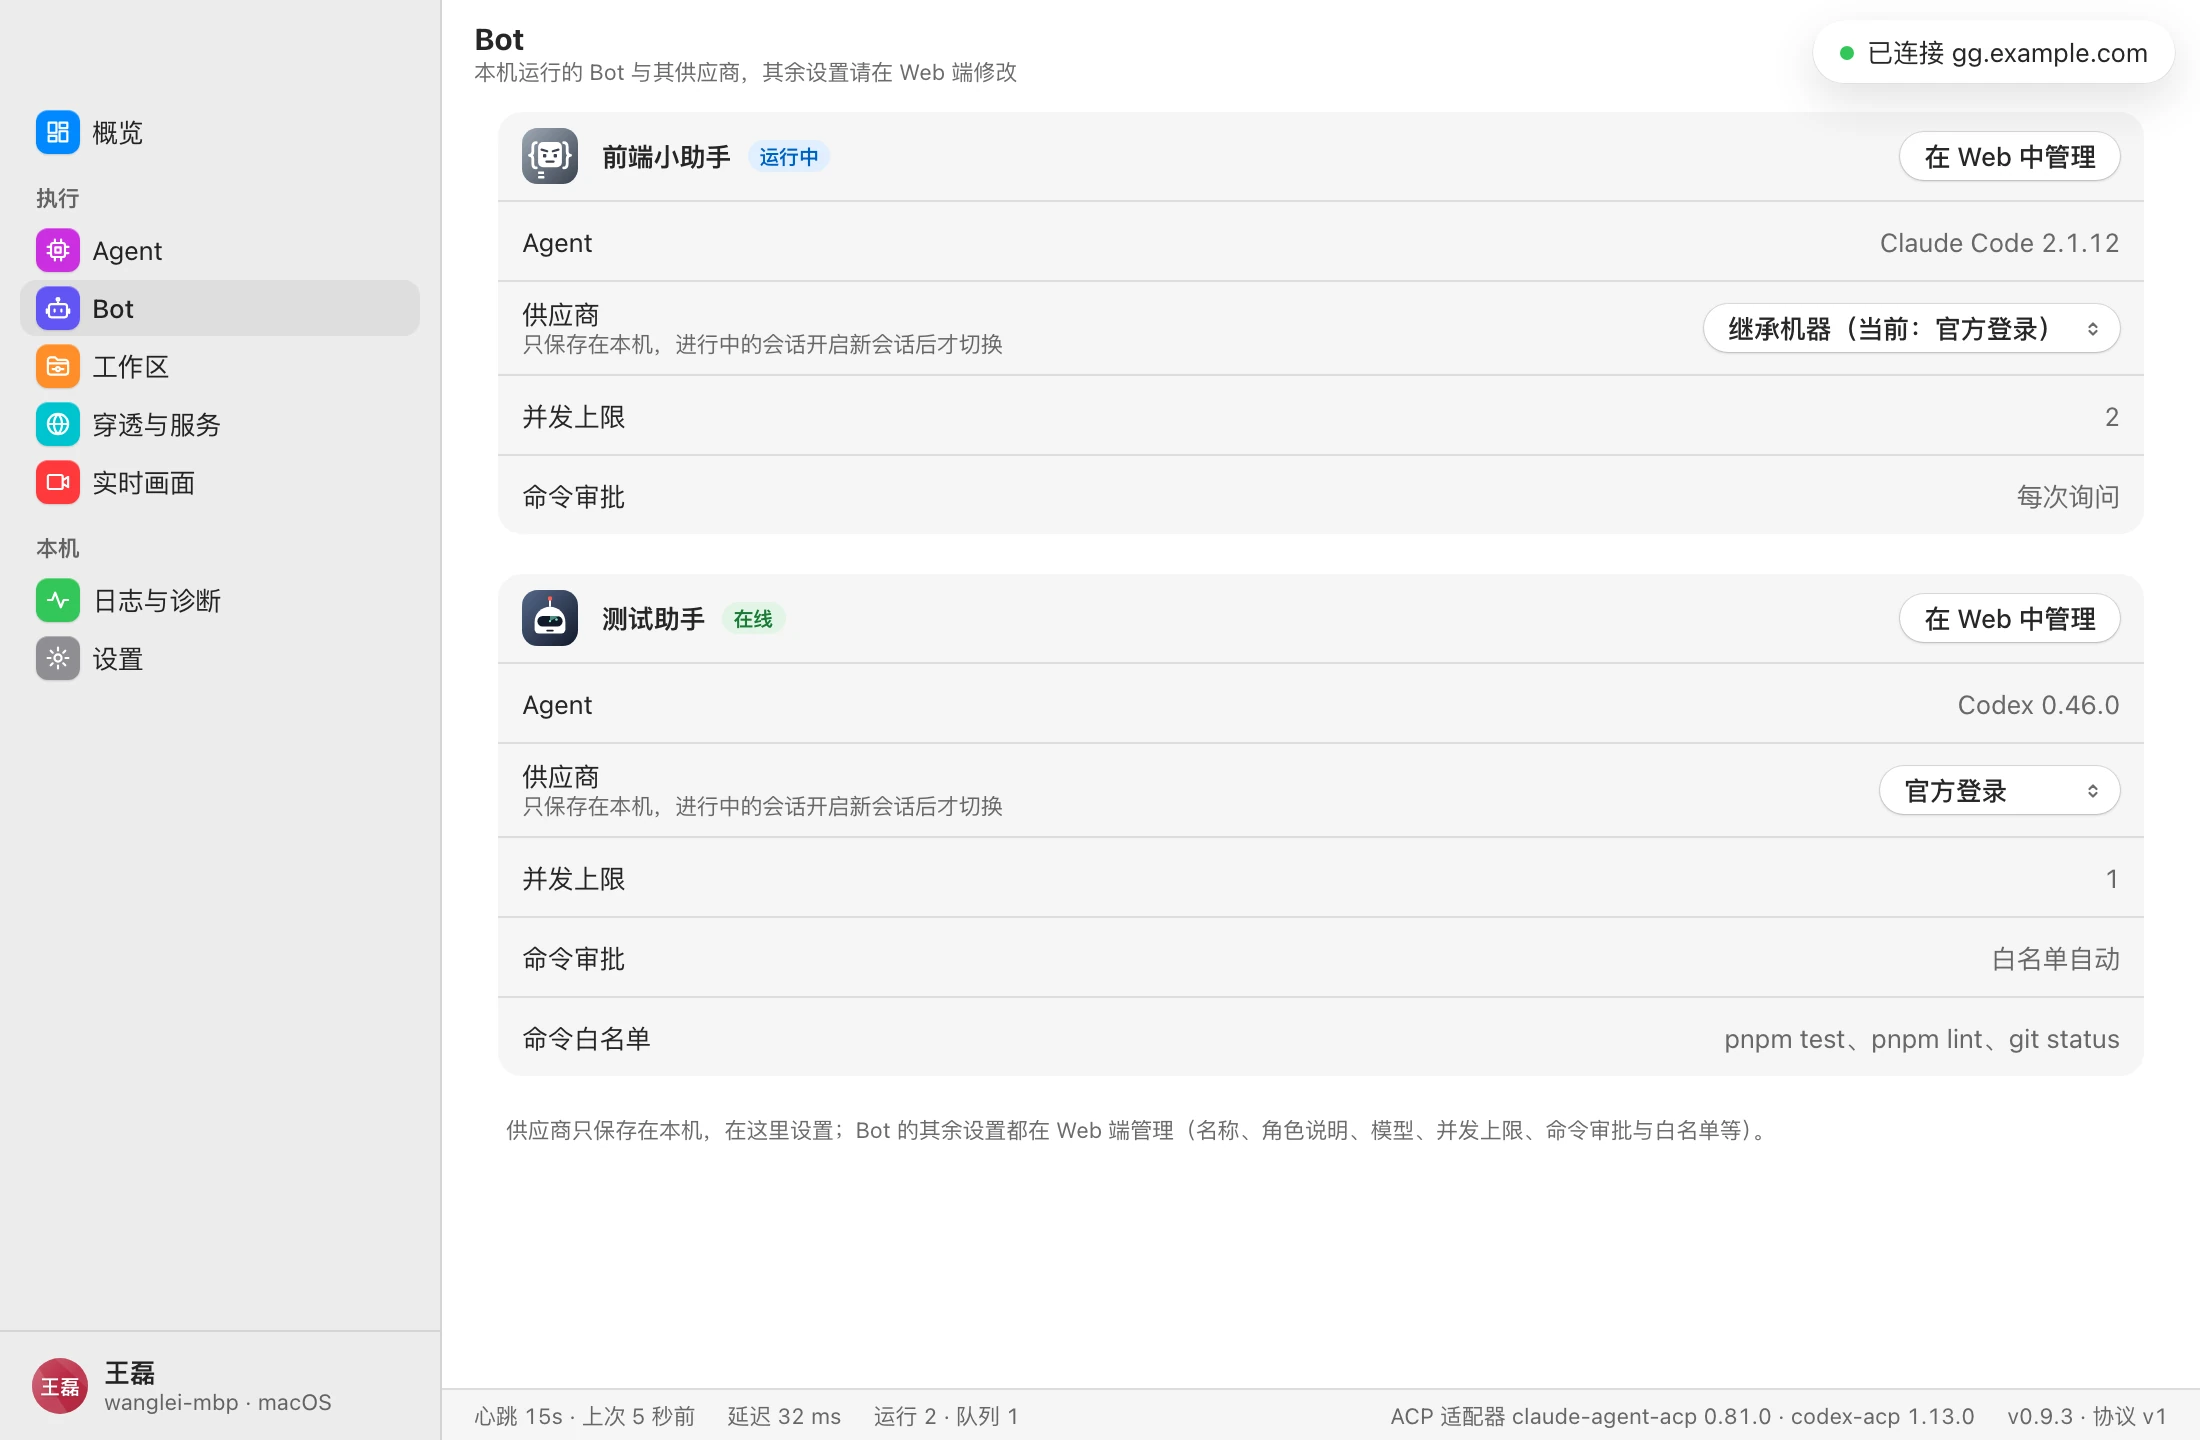
Task: Click Claude Code 2.1.12 agent value
Action: 1999,243
